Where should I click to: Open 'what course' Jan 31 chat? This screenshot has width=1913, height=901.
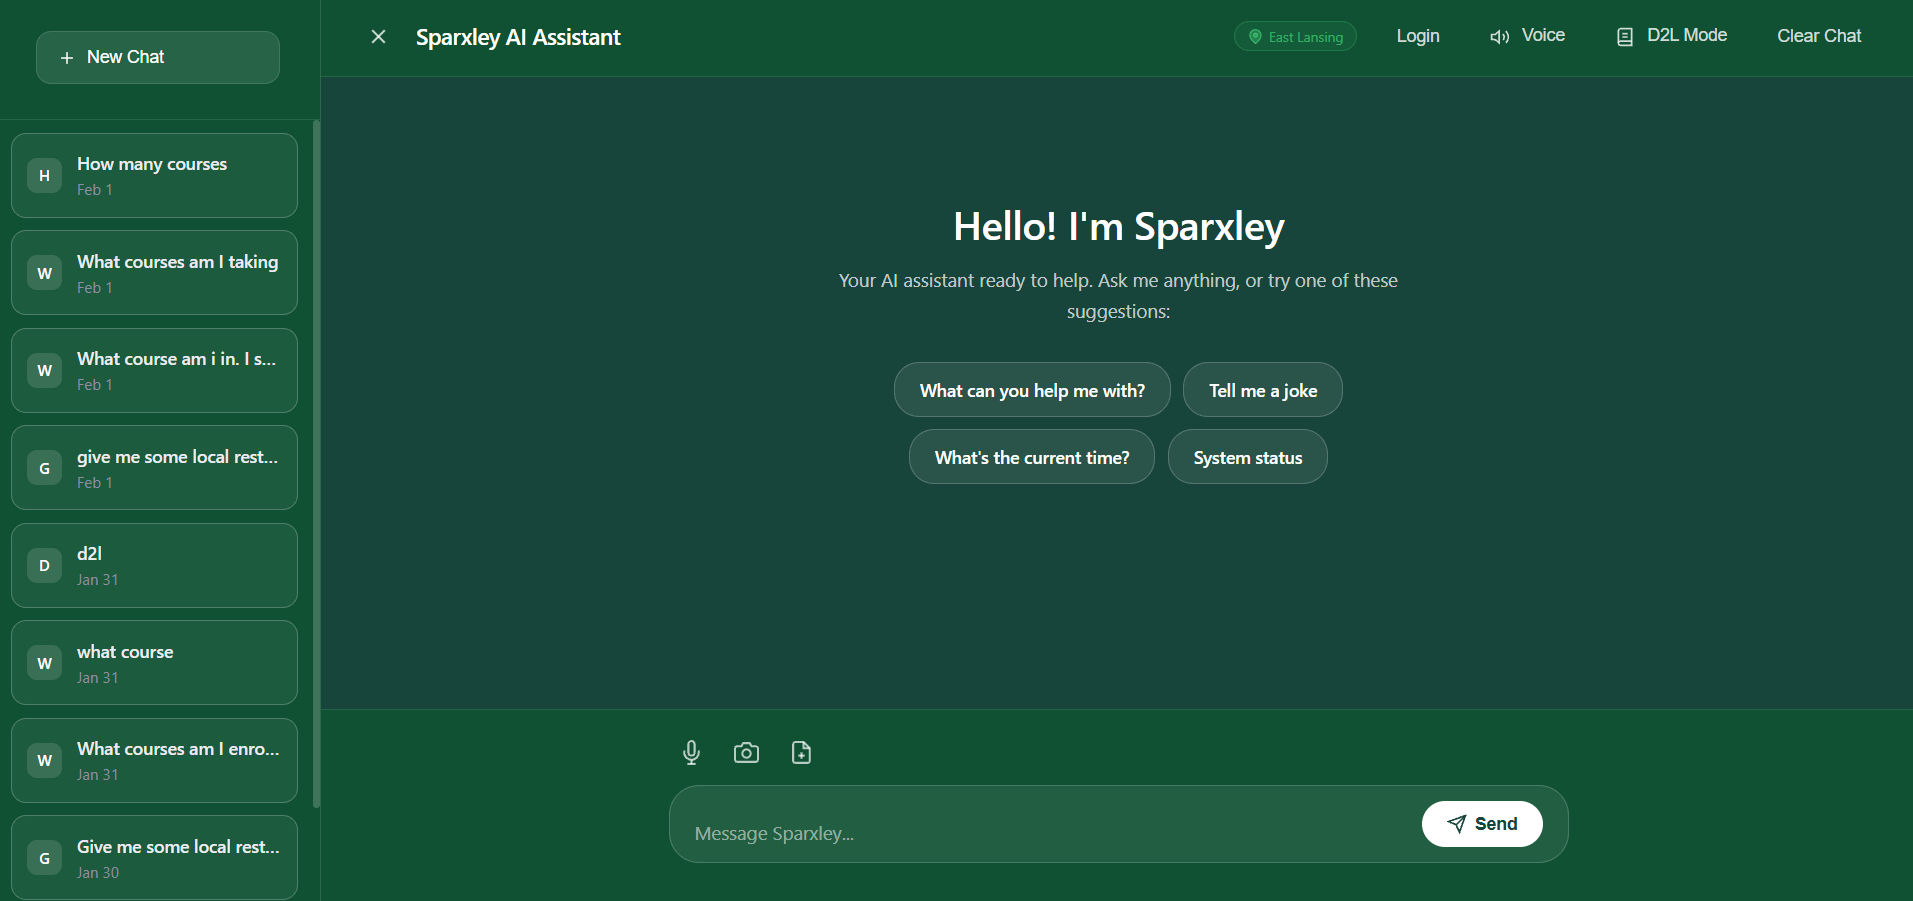tap(154, 663)
